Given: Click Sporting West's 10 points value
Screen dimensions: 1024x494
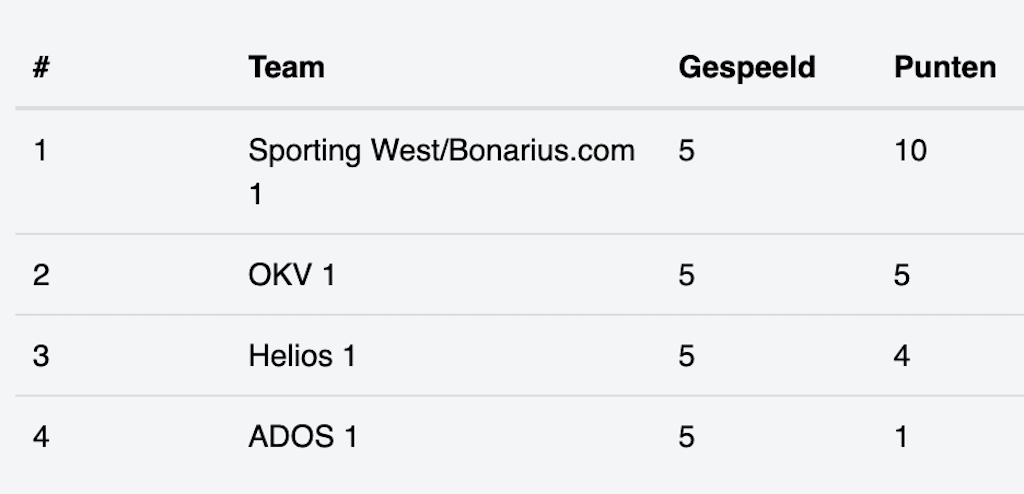Looking at the screenshot, I should pyautogui.click(x=910, y=152).
